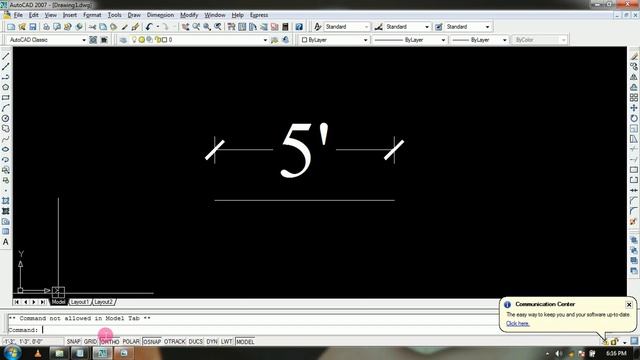Click the Zoom Previous icon
The width and height of the screenshot is (640, 360).
tap(218, 27)
